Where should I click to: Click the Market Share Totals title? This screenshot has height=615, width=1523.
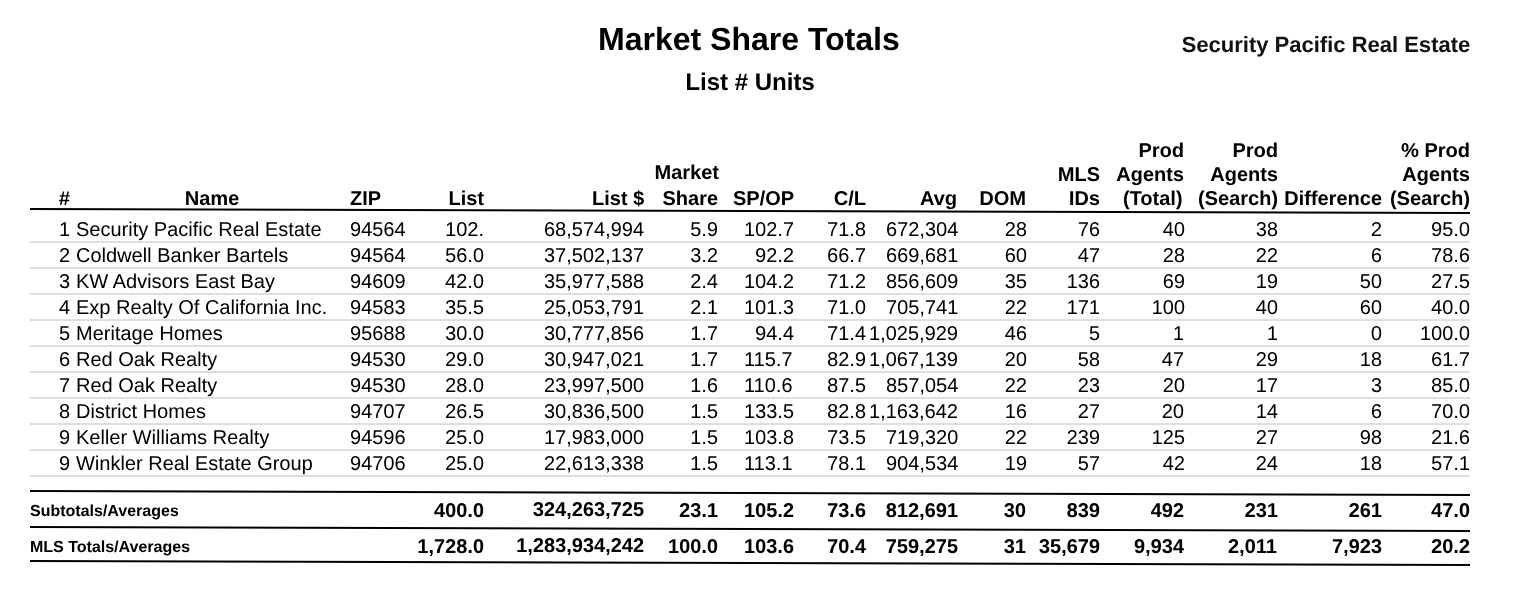click(x=749, y=40)
